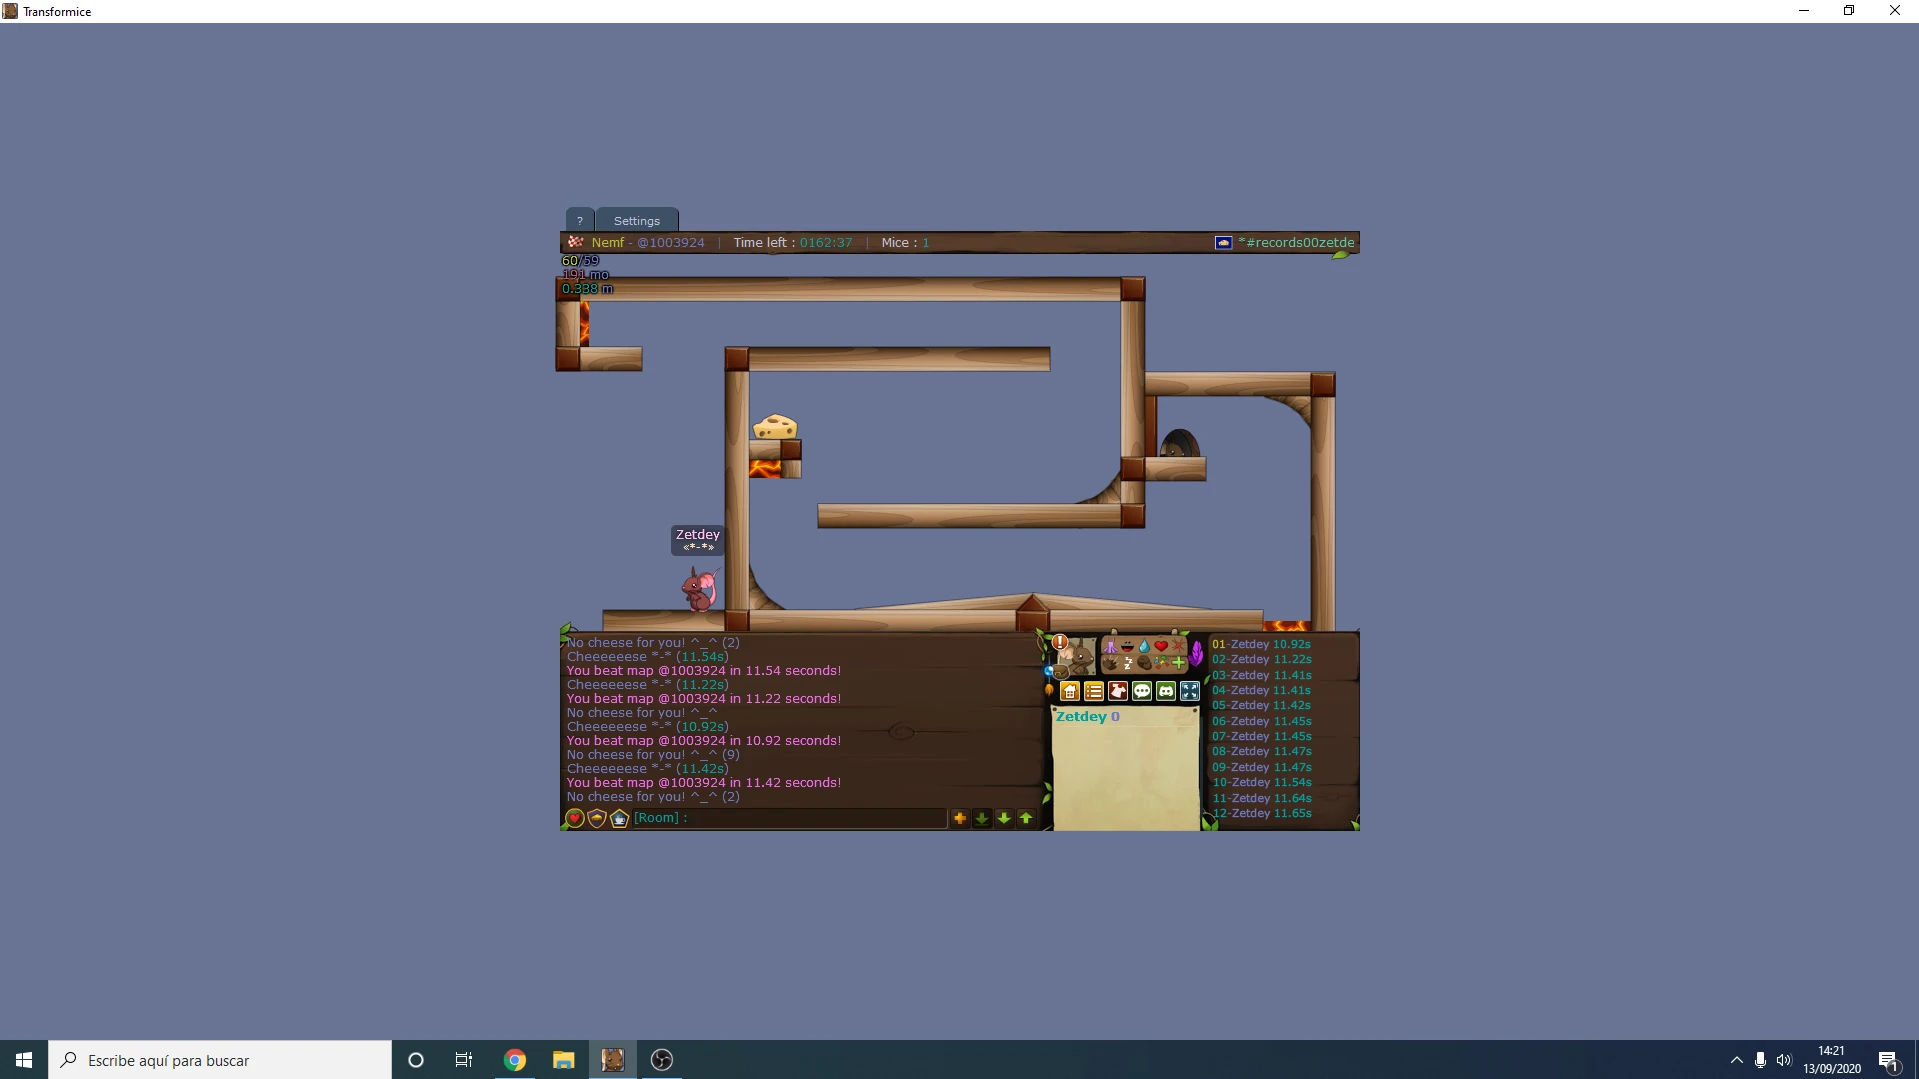Image resolution: width=1919 pixels, height=1079 pixels.
Task: Click the sleep Zz emote icon
Action: point(1127,662)
